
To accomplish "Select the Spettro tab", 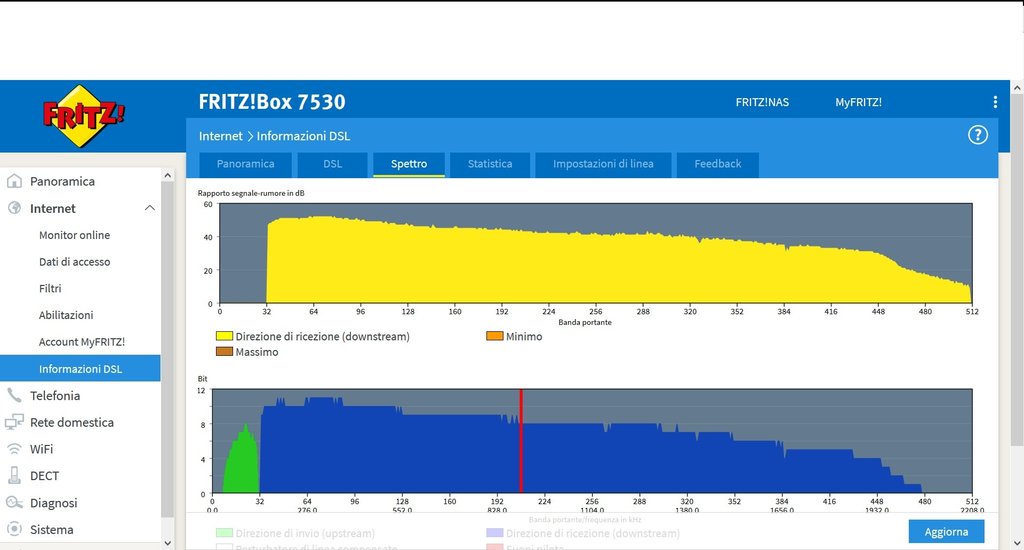I will (x=409, y=164).
